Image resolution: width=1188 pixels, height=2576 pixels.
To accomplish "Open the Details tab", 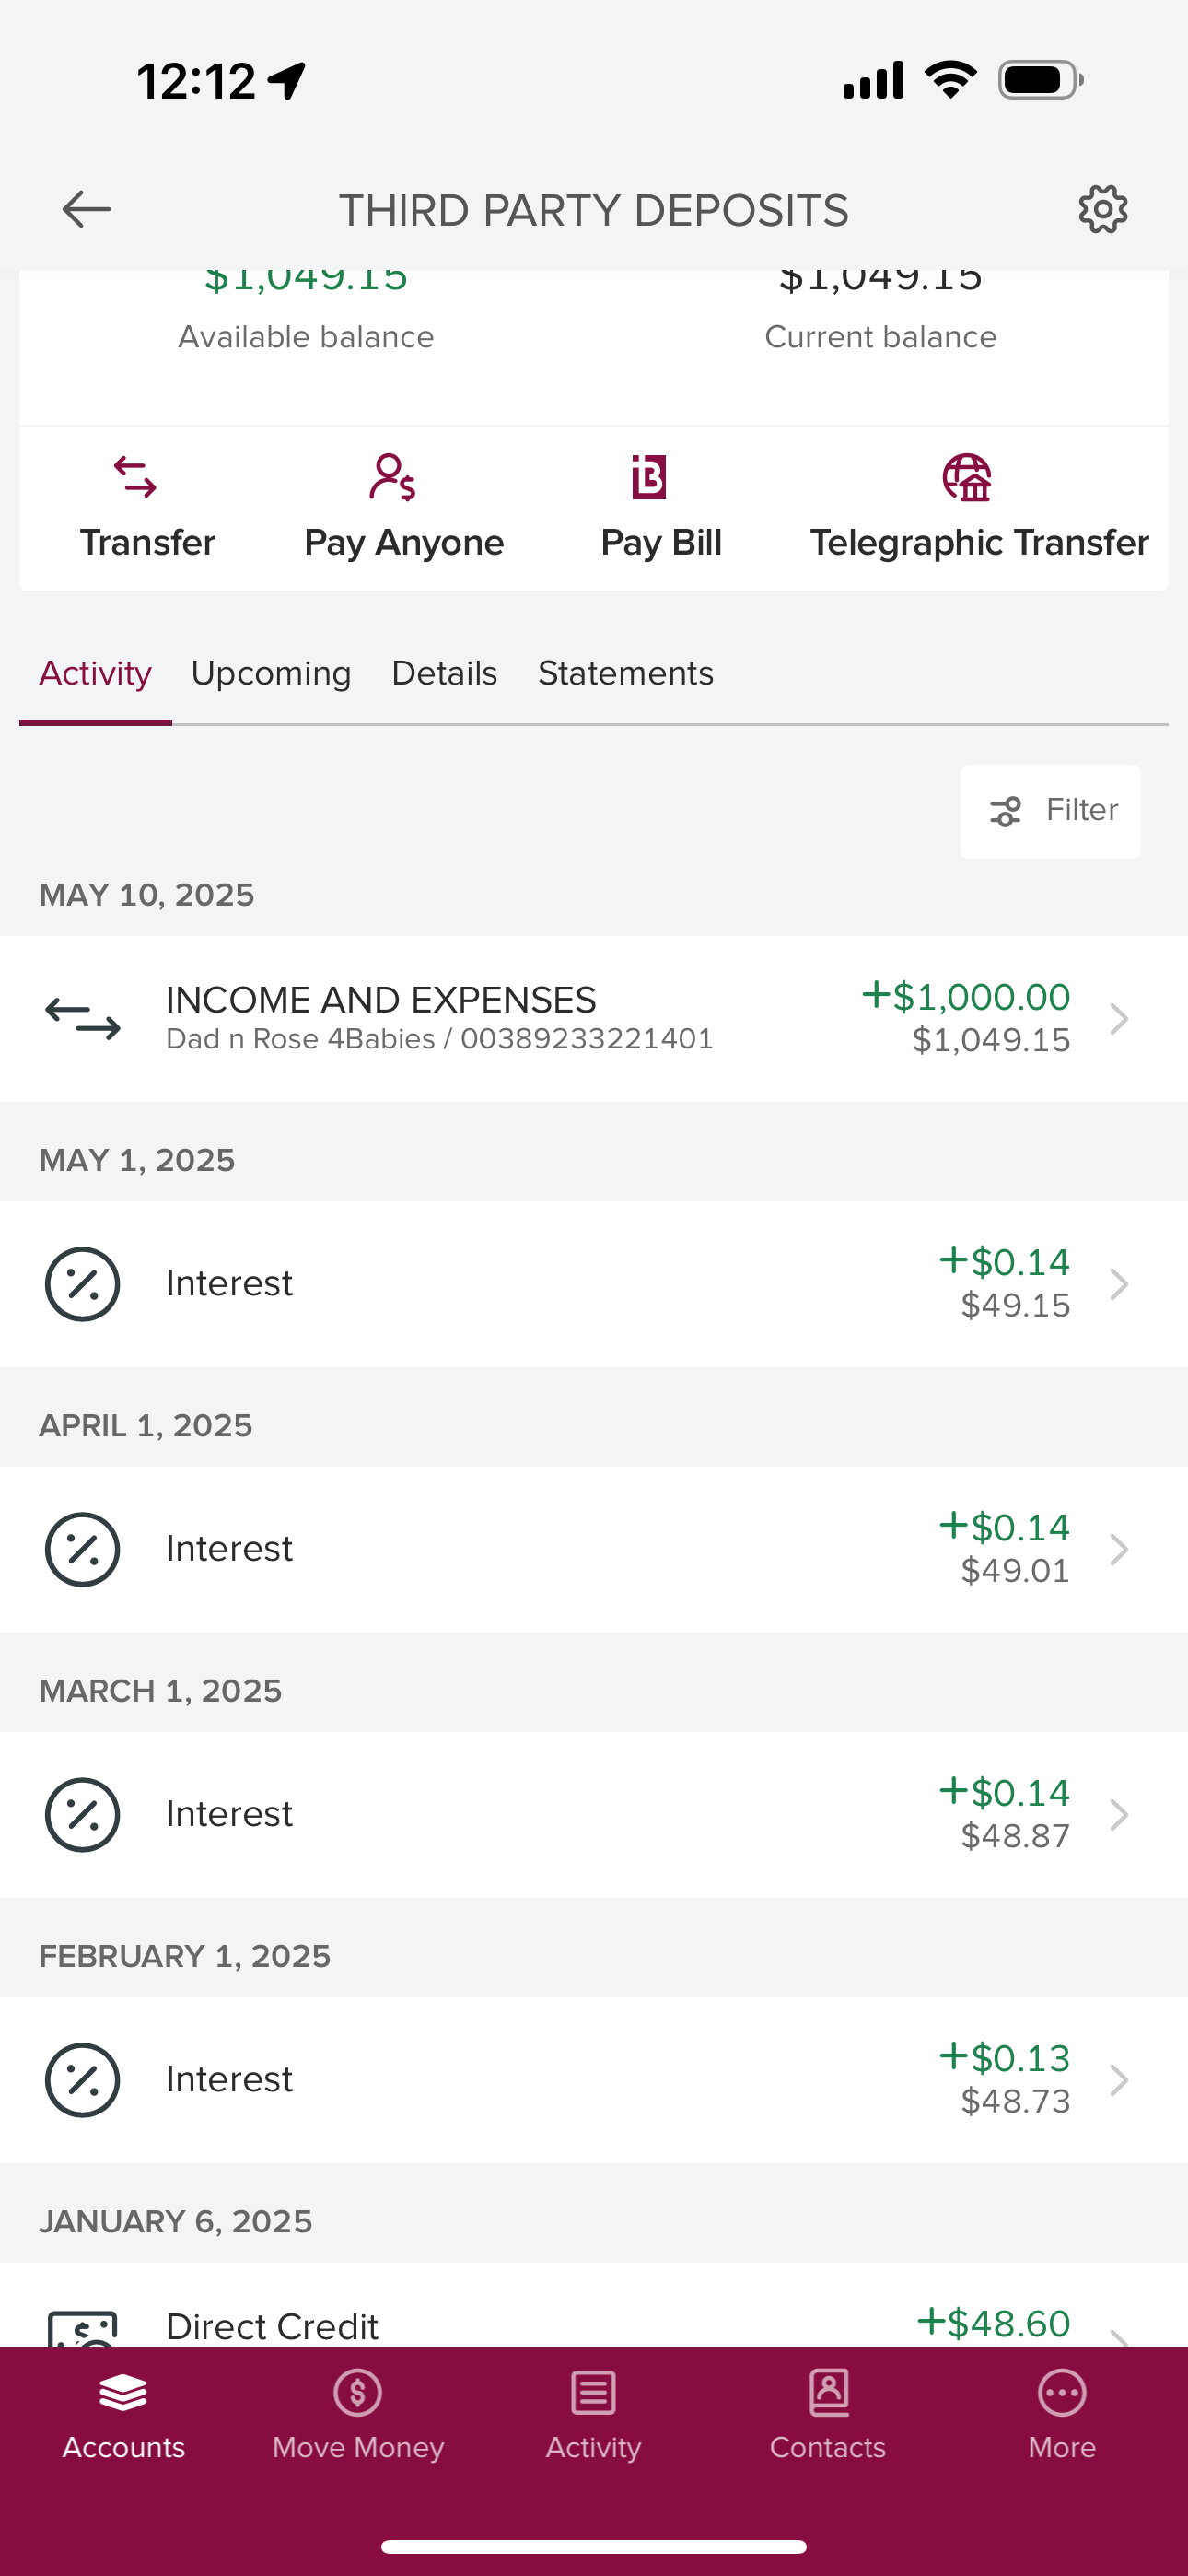I will tap(444, 674).
